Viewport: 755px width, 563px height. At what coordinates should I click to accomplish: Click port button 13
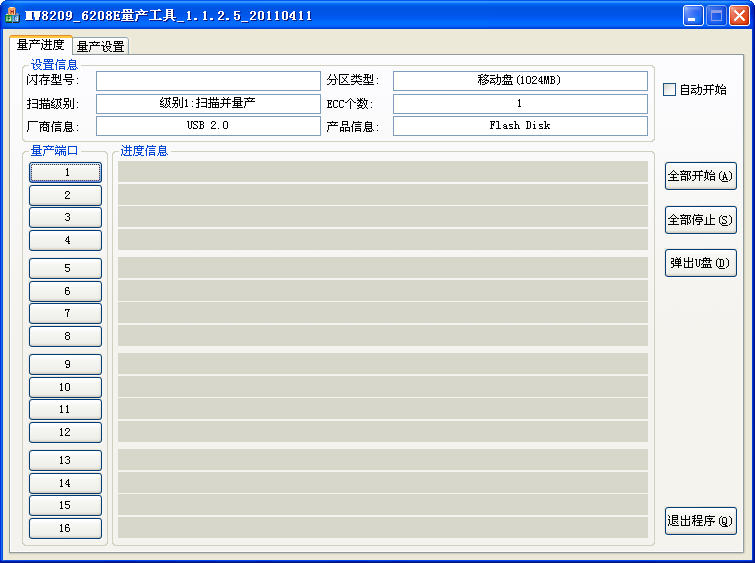tap(66, 460)
